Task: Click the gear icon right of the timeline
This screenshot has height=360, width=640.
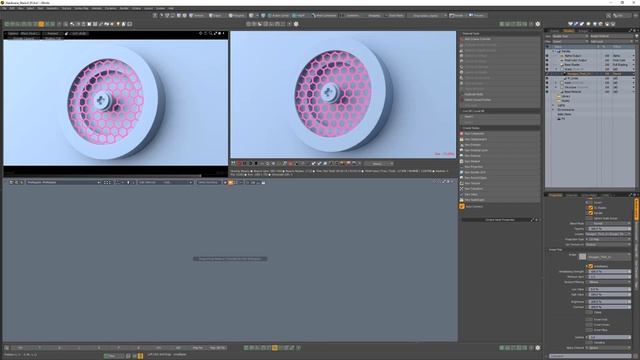Action: 538,348
